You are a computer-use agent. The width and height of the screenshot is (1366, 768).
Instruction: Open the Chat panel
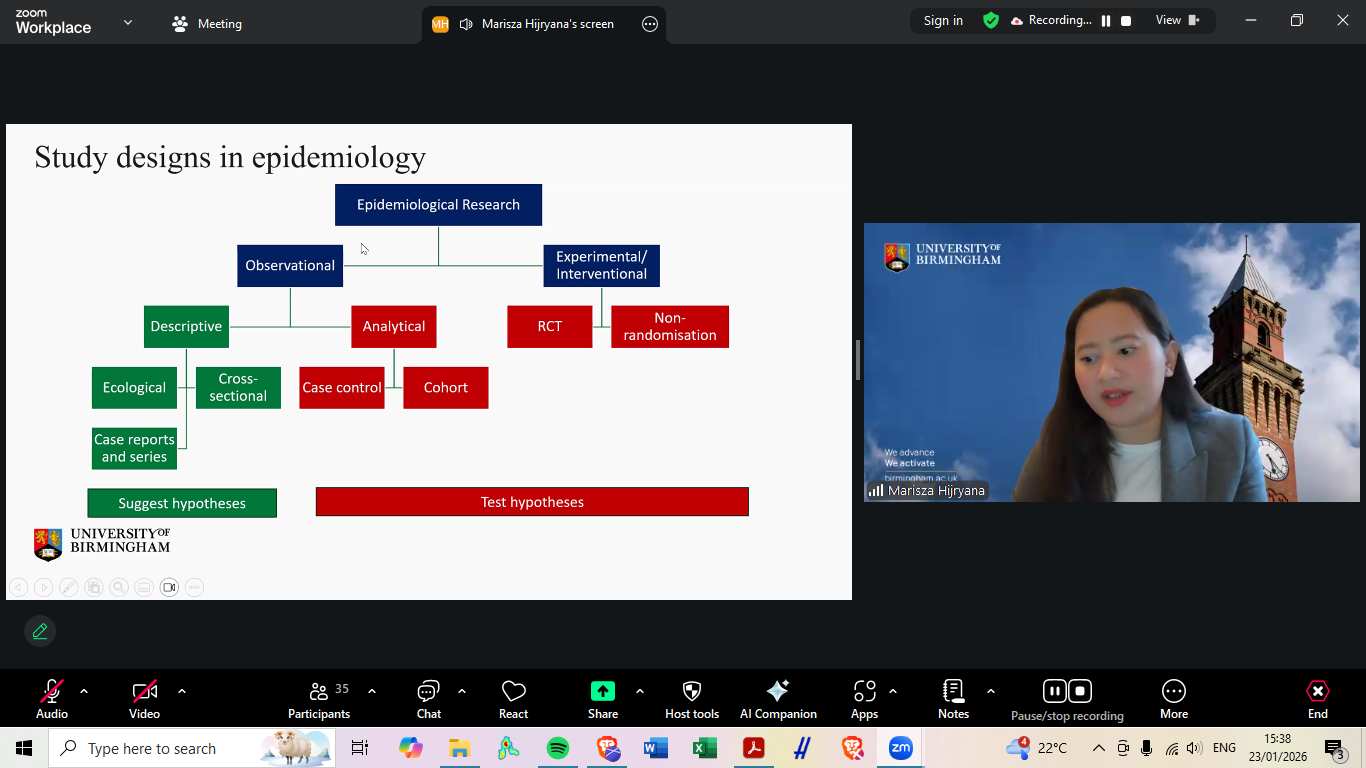(429, 698)
